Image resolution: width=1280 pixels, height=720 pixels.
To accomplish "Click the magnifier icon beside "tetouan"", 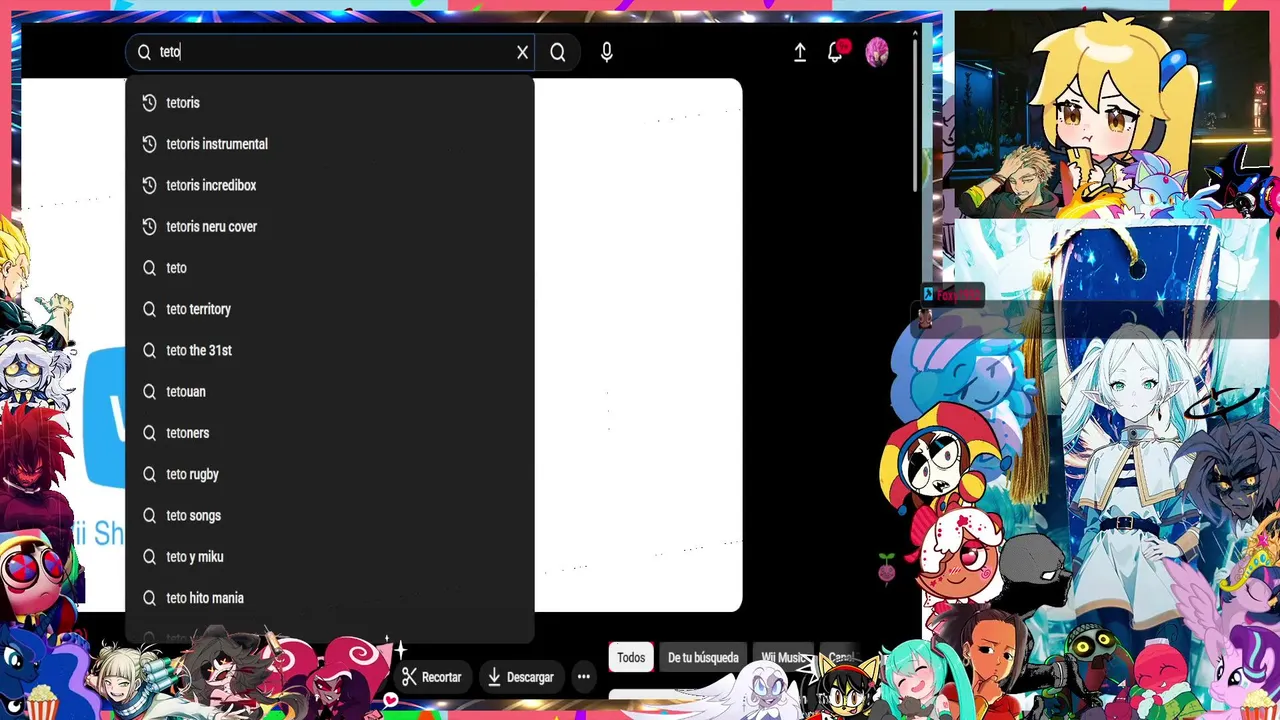I will click(149, 392).
